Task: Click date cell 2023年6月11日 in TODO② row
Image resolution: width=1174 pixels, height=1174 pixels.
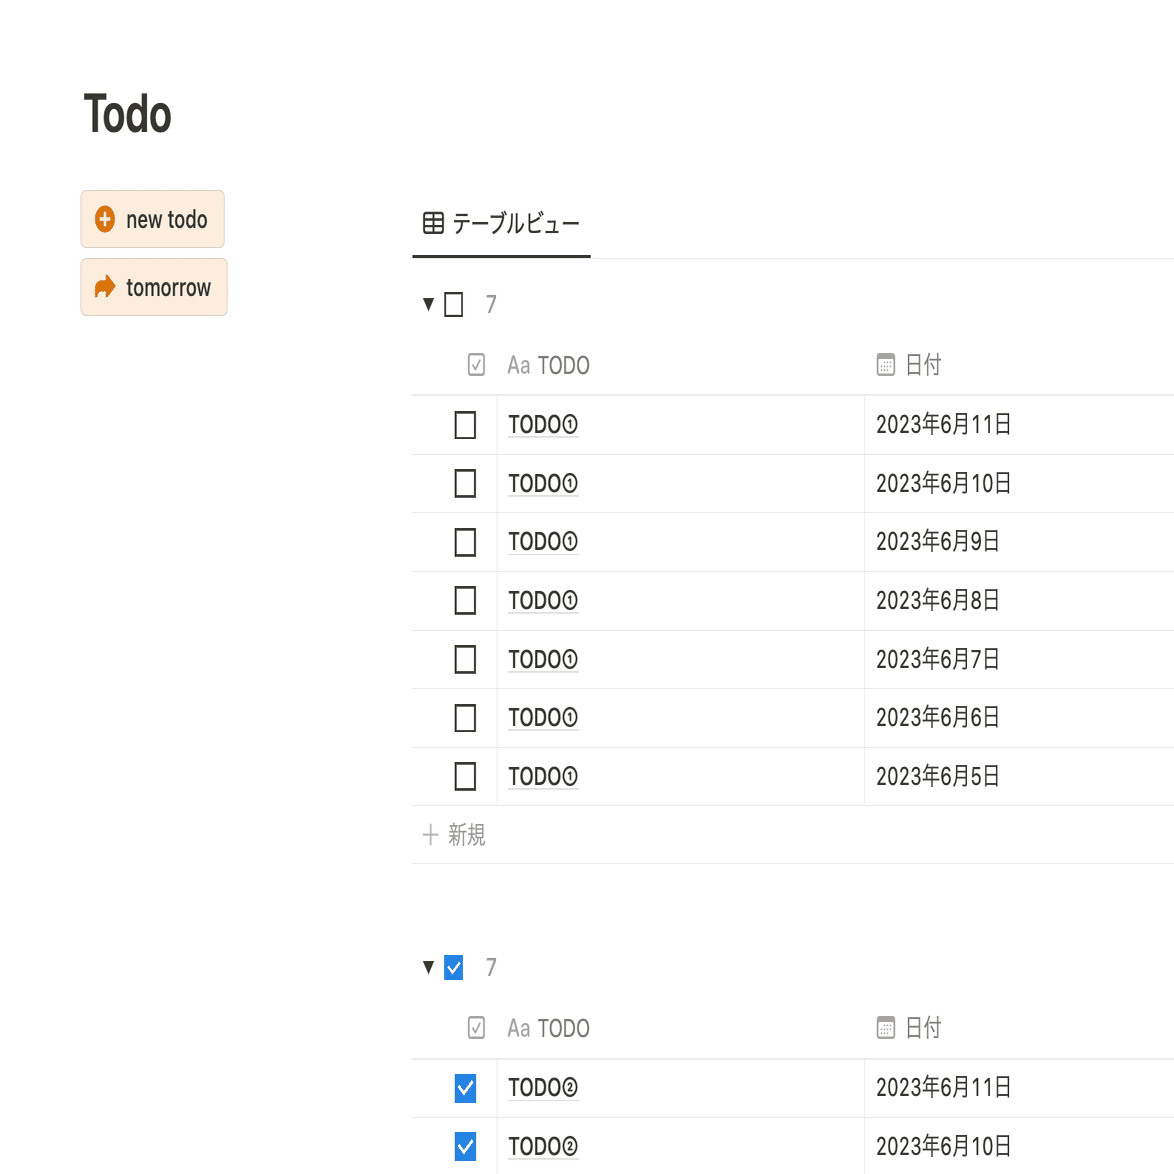Action: coord(943,1087)
